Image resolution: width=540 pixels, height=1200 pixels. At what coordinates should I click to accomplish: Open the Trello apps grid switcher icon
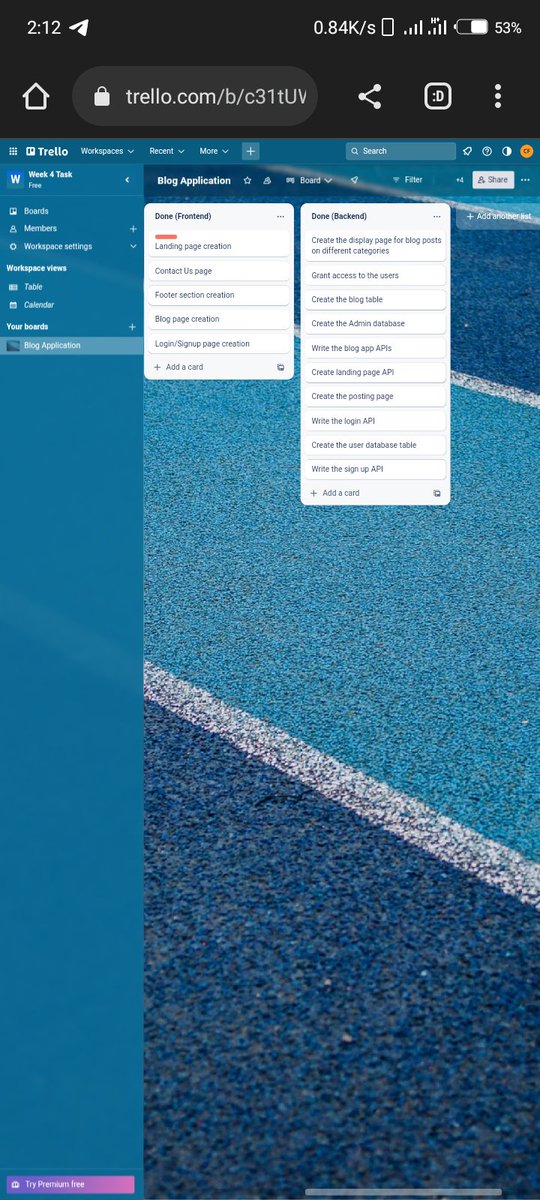point(13,151)
